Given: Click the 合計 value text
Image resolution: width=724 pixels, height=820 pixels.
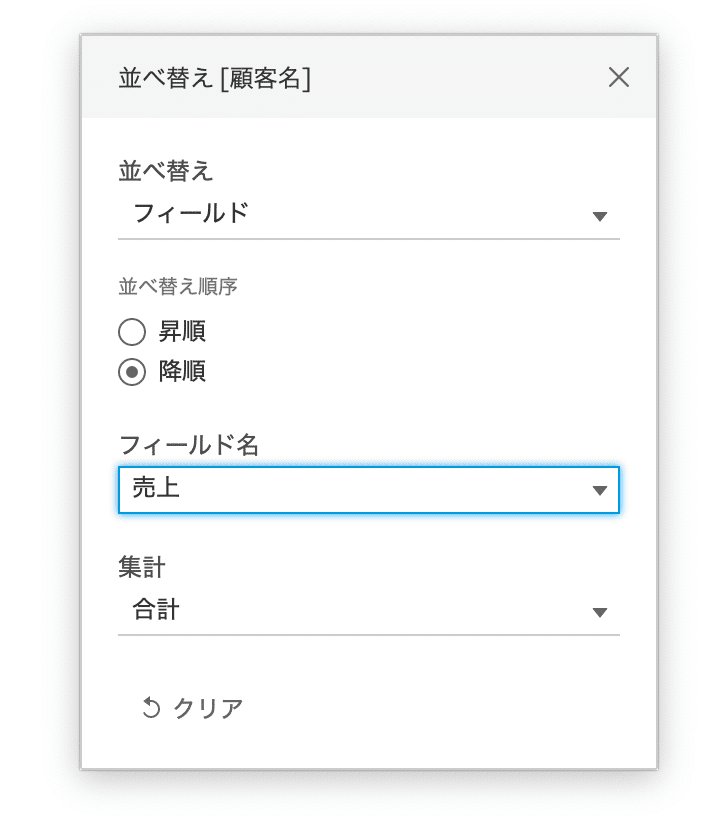Looking at the screenshot, I should 156,609.
